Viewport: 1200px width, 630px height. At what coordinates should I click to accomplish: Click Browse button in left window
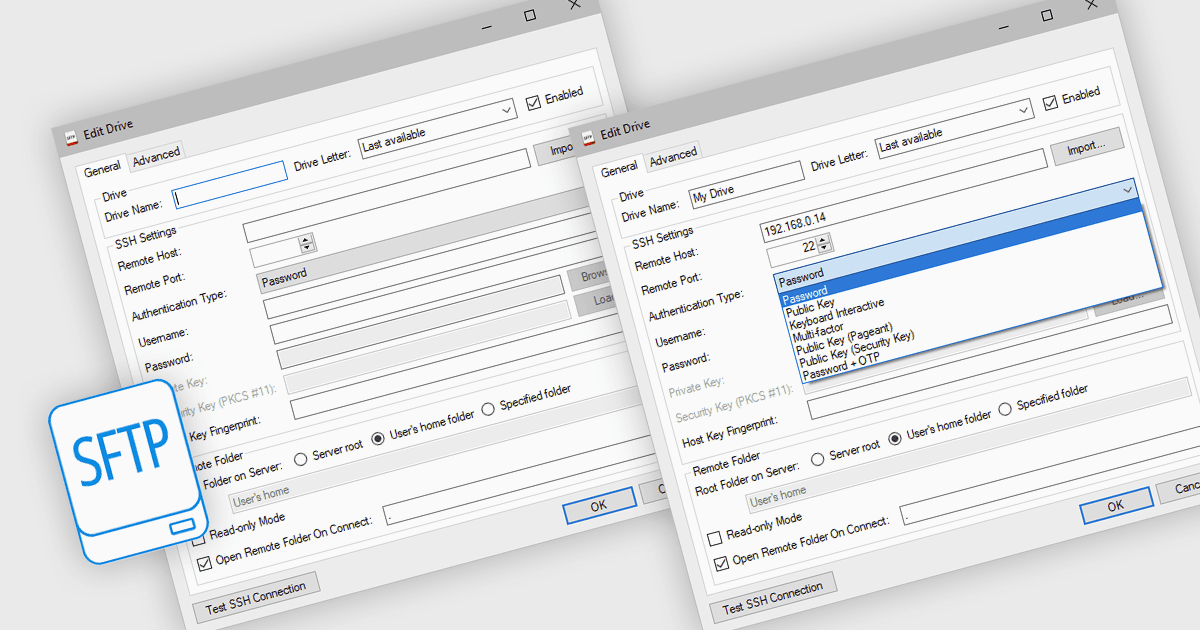click(589, 274)
